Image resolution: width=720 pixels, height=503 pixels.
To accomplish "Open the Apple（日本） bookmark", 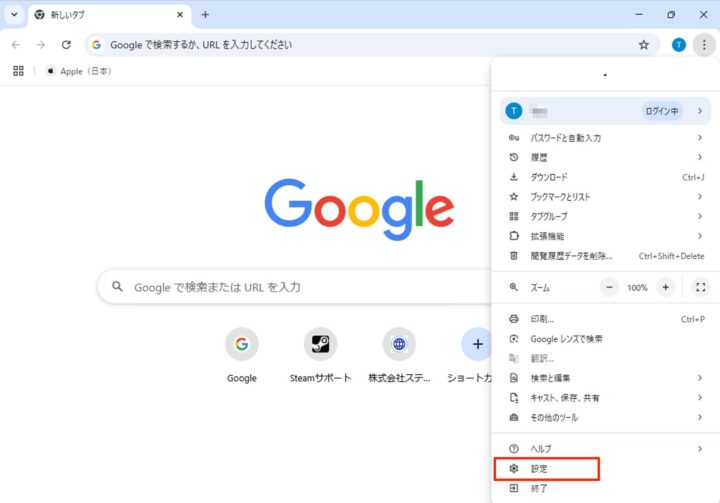I will pyautogui.click(x=79, y=71).
